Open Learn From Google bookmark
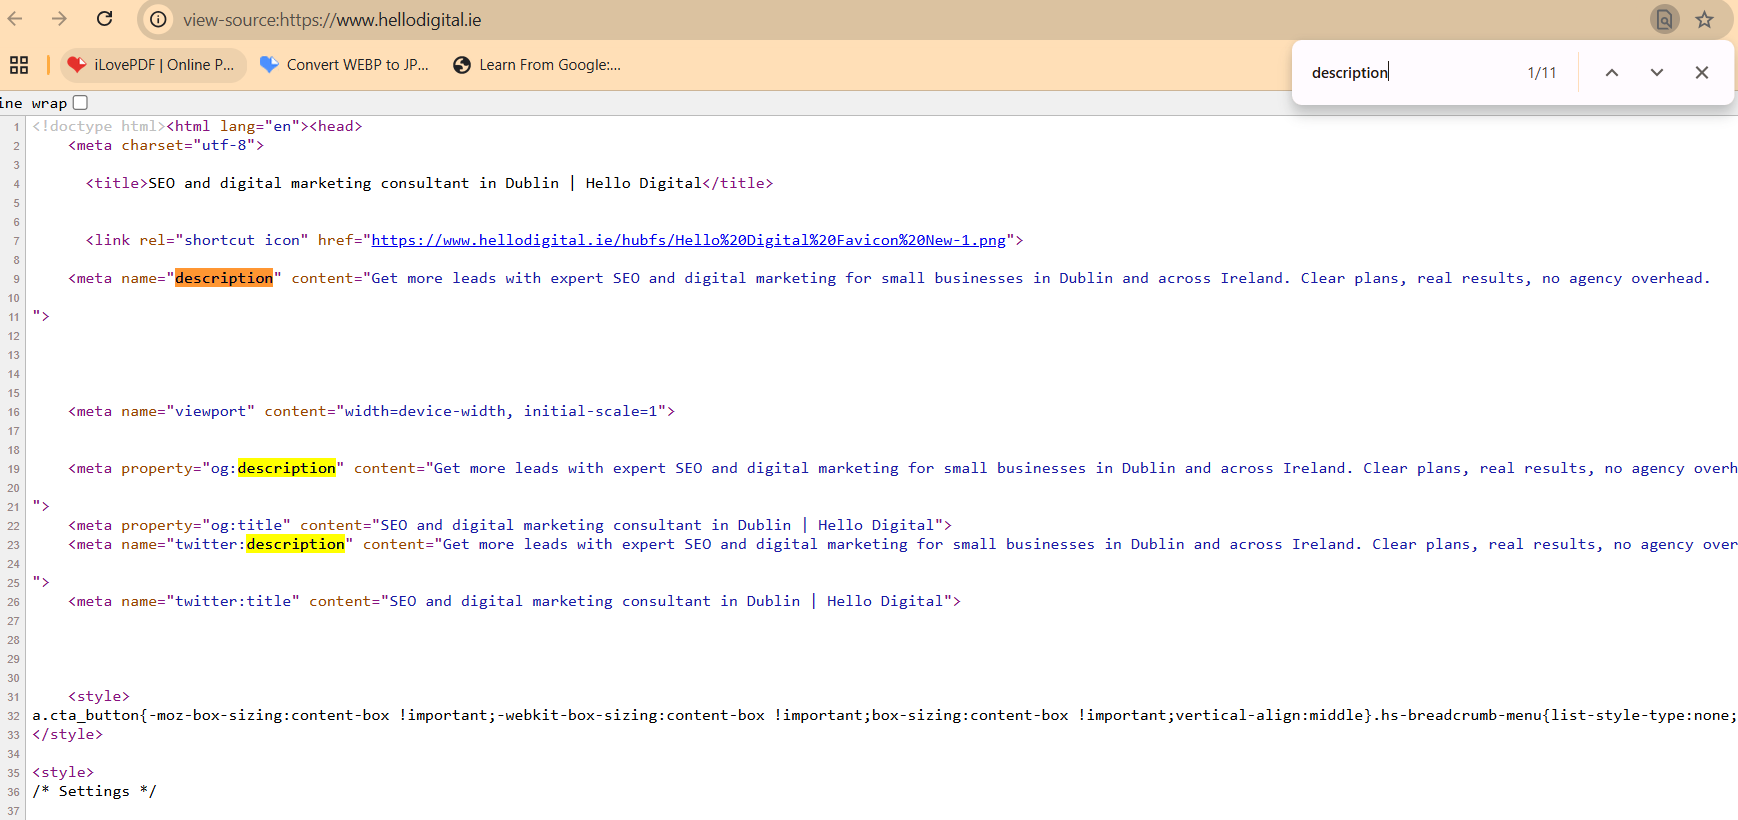This screenshot has height=820, width=1738. (x=537, y=65)
